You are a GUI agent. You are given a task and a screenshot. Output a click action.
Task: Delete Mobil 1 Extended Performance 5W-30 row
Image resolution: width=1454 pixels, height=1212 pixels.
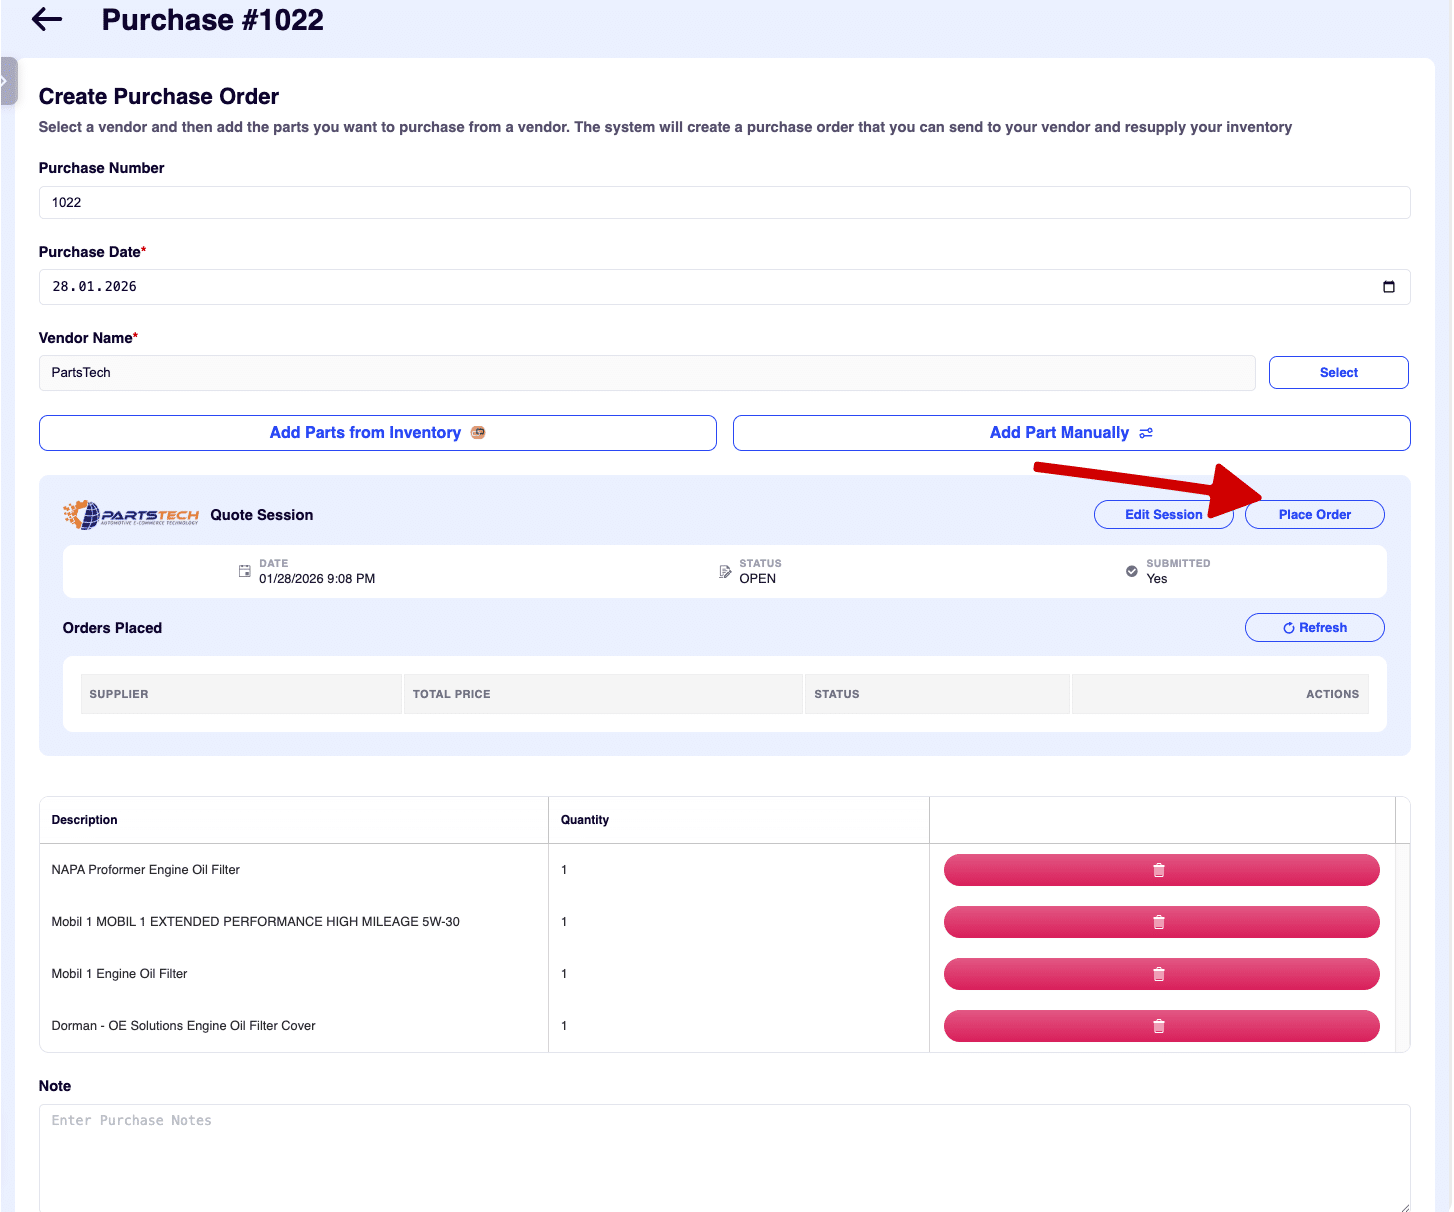(1160, 922)
